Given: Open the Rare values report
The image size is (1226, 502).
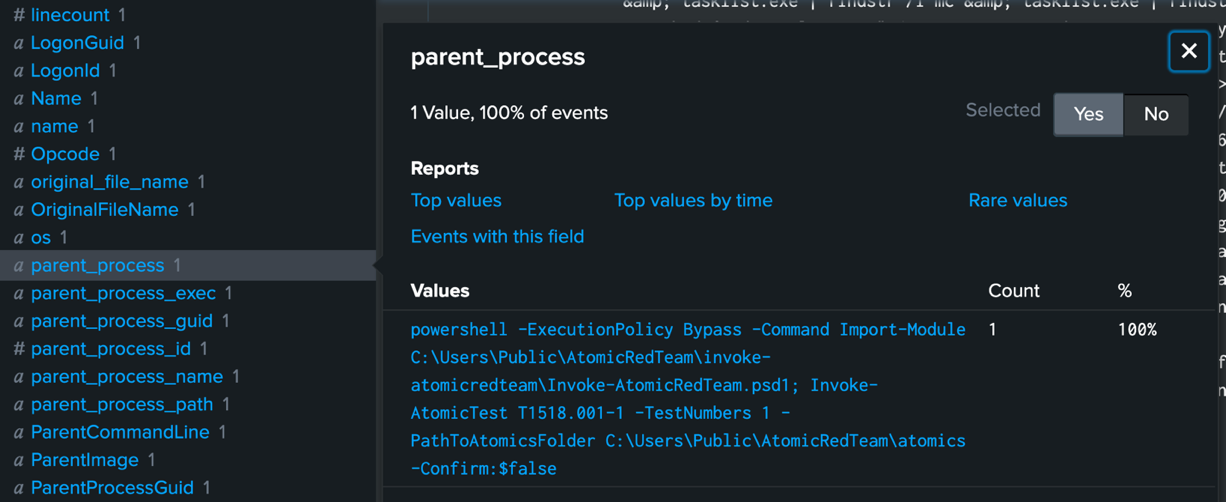Looking at the screenshot, I should 1017,200.
